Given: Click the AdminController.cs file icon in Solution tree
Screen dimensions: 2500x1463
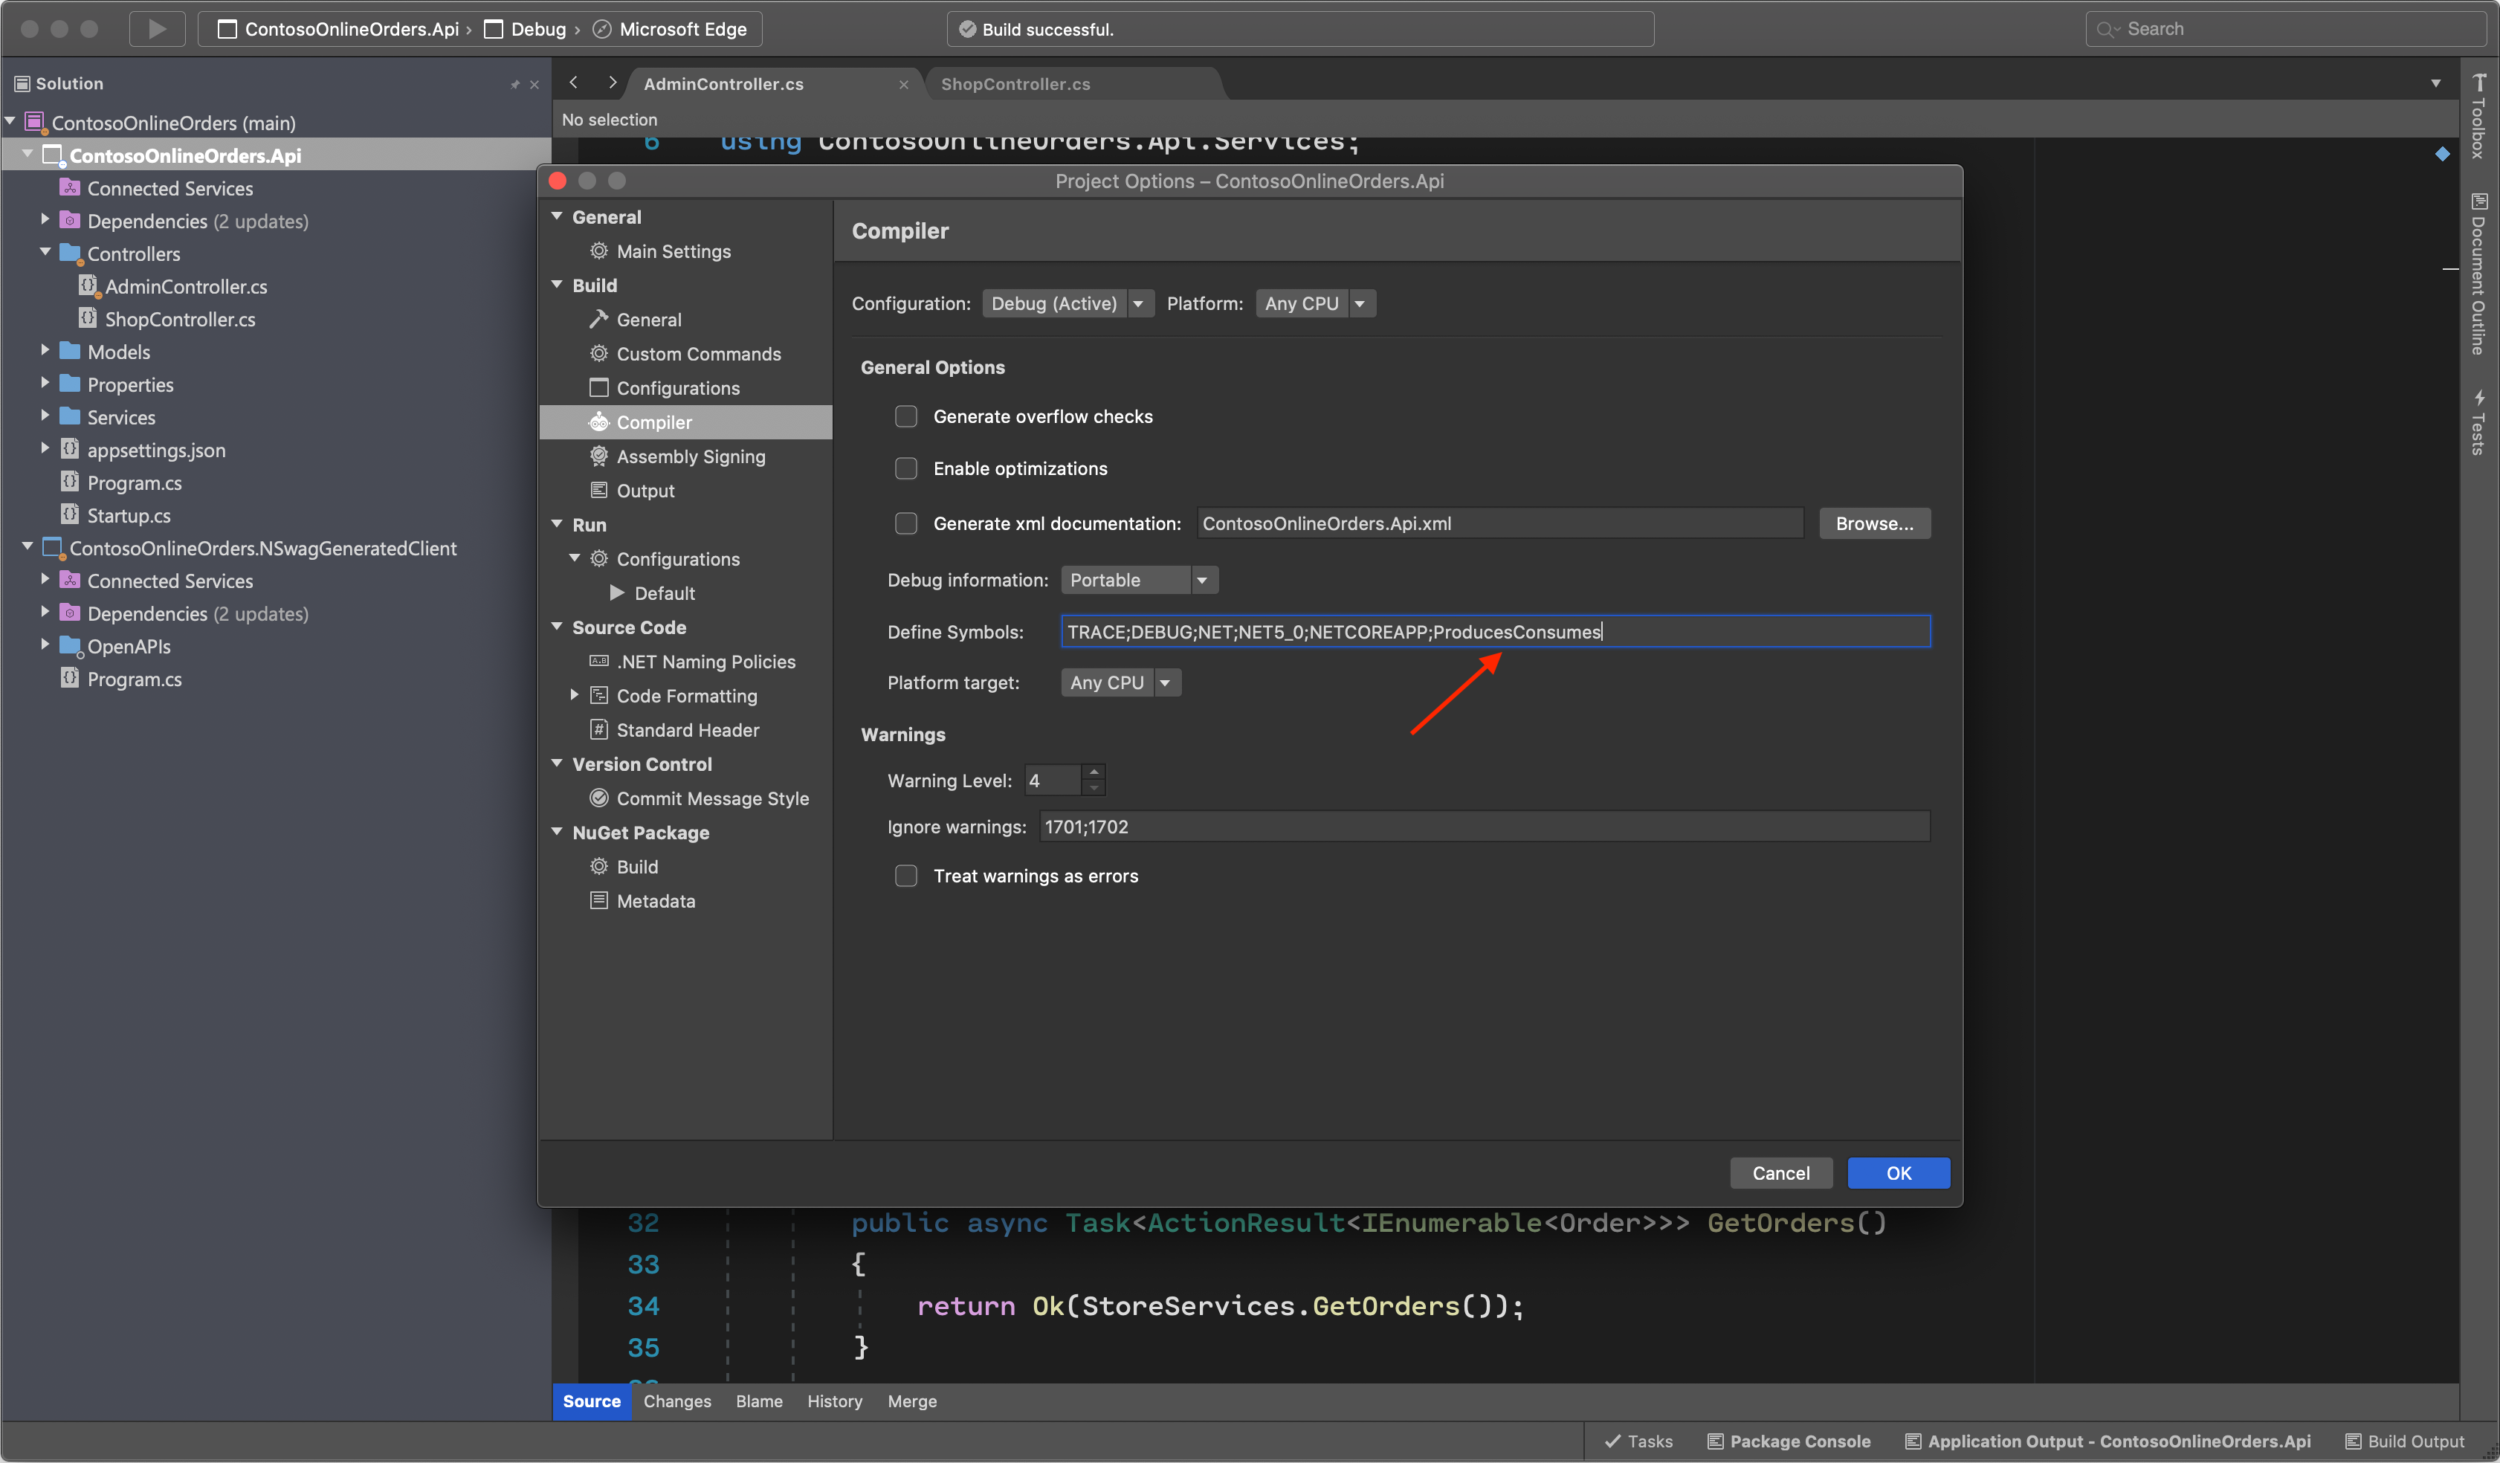Looking at the screenshot, I should point(88,287).
